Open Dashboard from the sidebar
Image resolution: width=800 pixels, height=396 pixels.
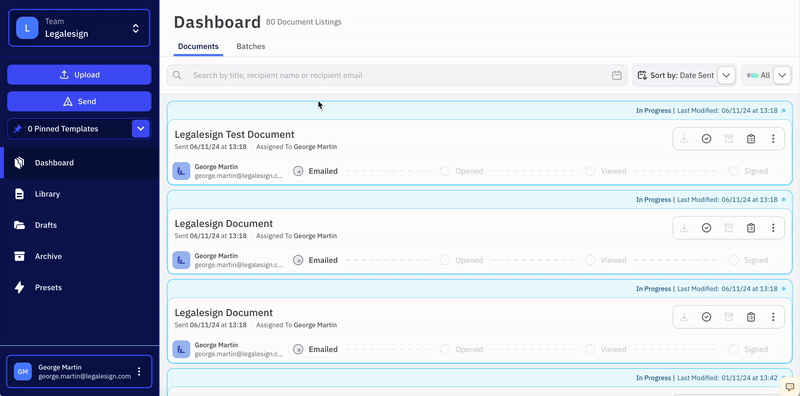[x=79, y=163]
